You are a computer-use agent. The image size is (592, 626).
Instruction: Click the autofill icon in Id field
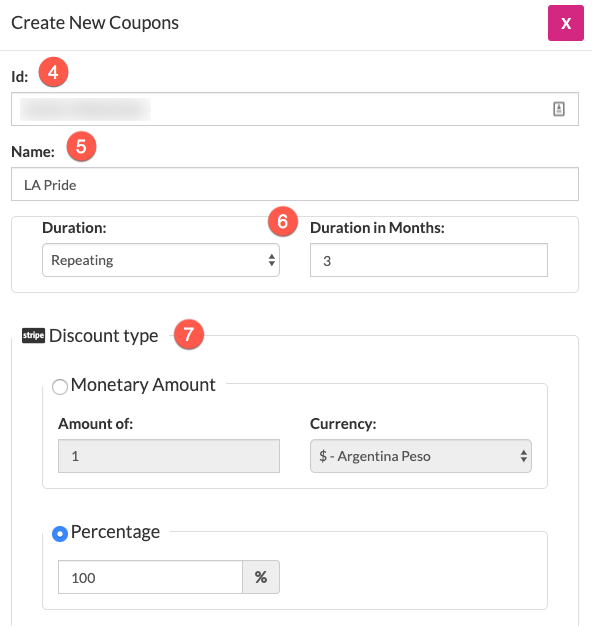pyautogui.click(x=559, y=109)
